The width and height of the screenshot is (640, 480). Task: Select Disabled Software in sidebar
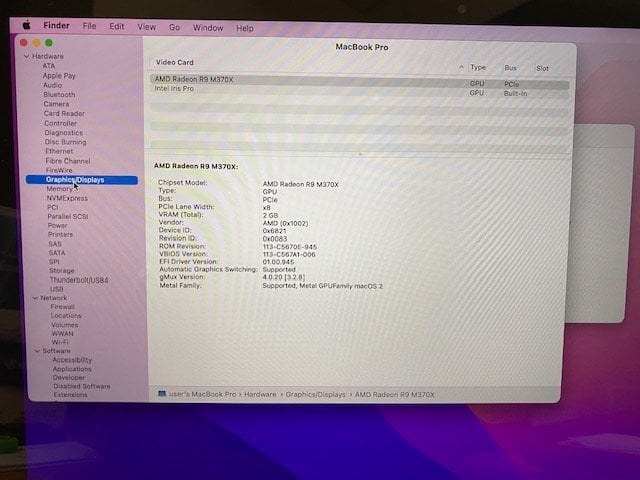(82, 386)
